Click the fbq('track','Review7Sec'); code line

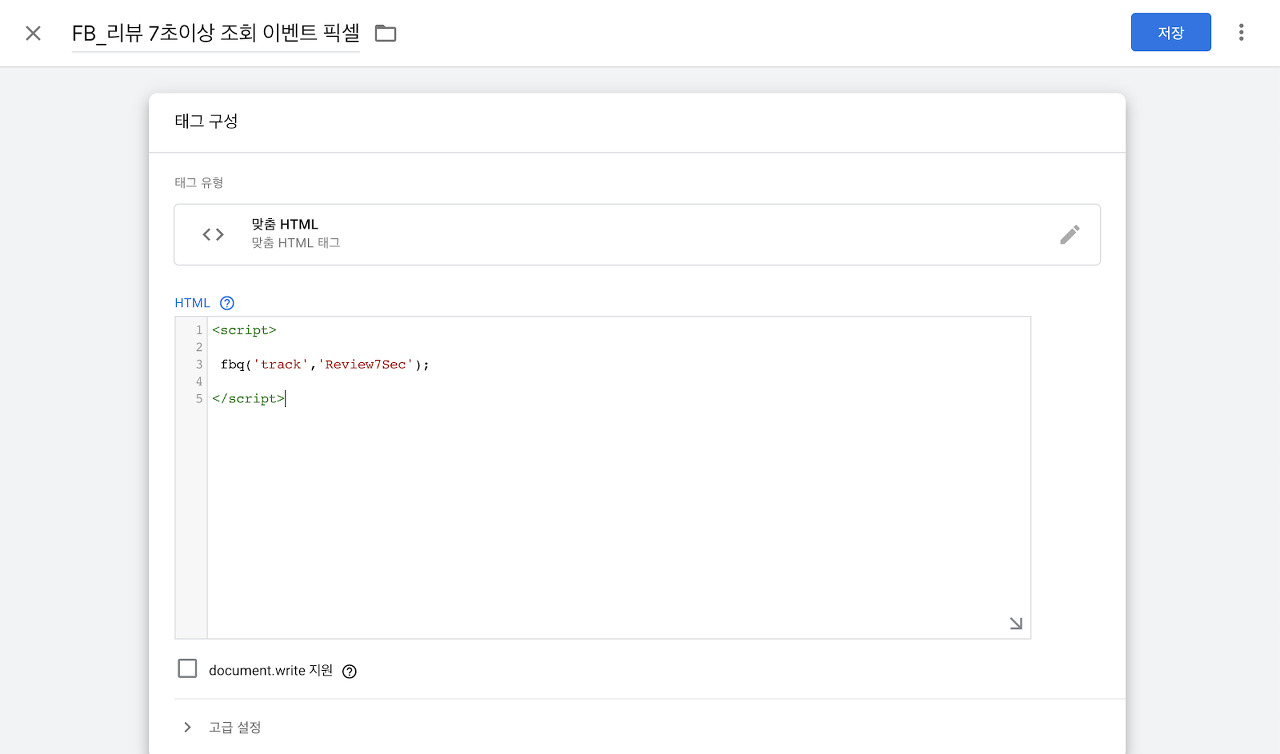tap(325, 364)
